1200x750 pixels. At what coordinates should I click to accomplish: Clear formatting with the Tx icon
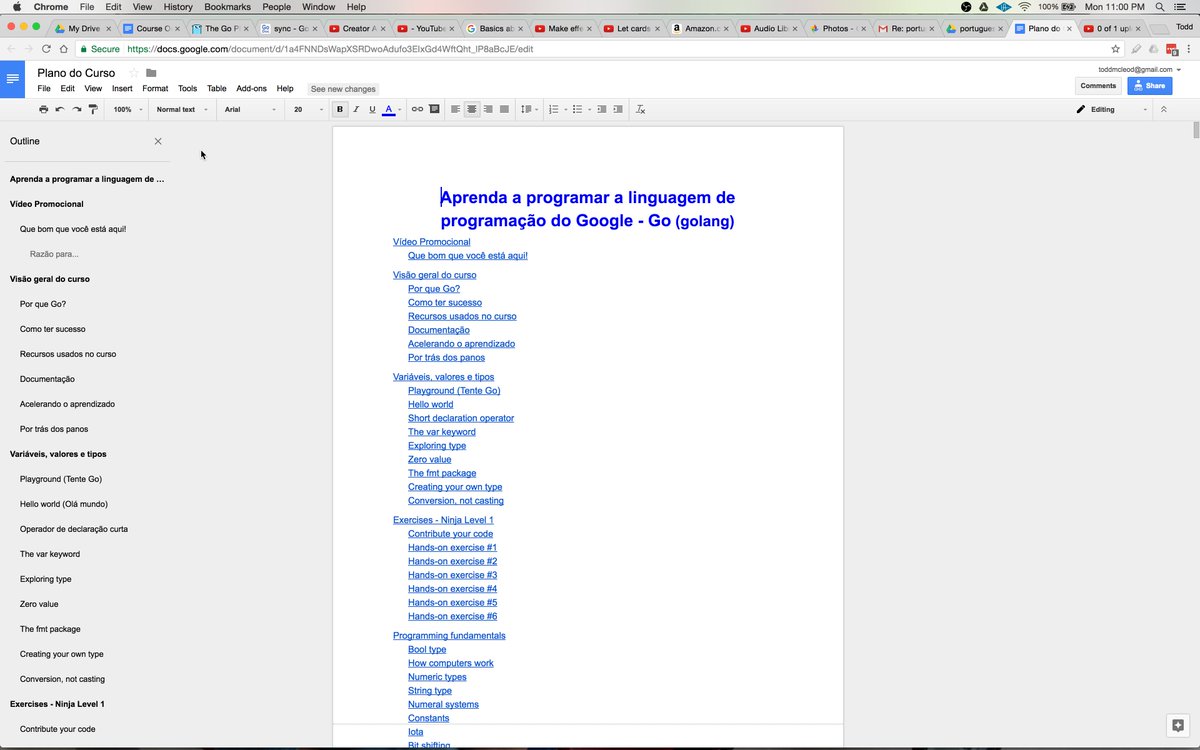click(641, 109)
